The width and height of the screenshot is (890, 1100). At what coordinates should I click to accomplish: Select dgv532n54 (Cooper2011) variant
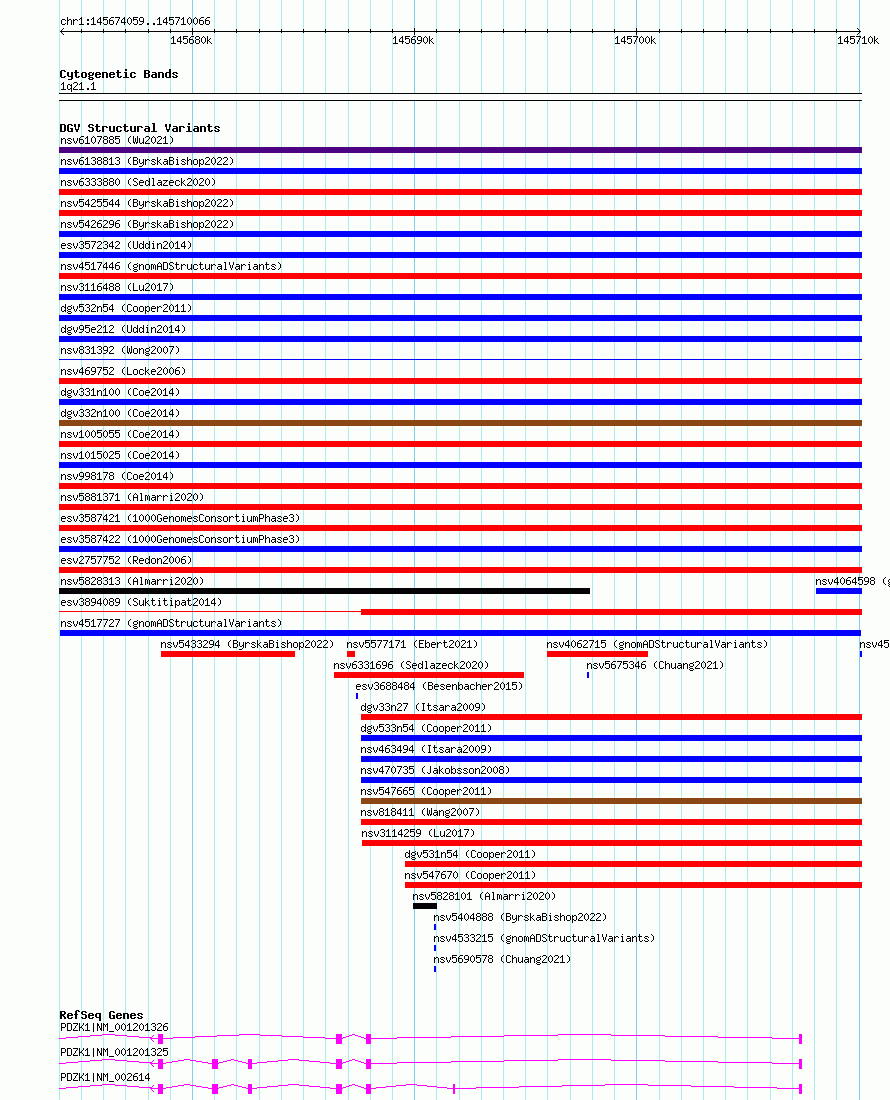126,309
